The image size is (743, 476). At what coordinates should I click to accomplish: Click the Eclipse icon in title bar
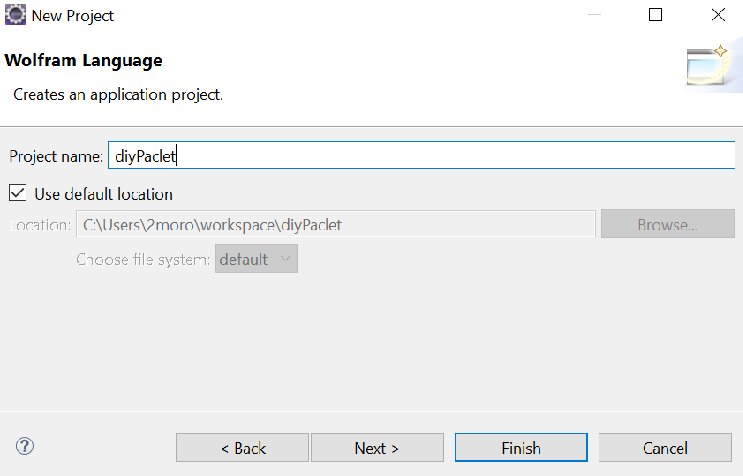(15, 15)
